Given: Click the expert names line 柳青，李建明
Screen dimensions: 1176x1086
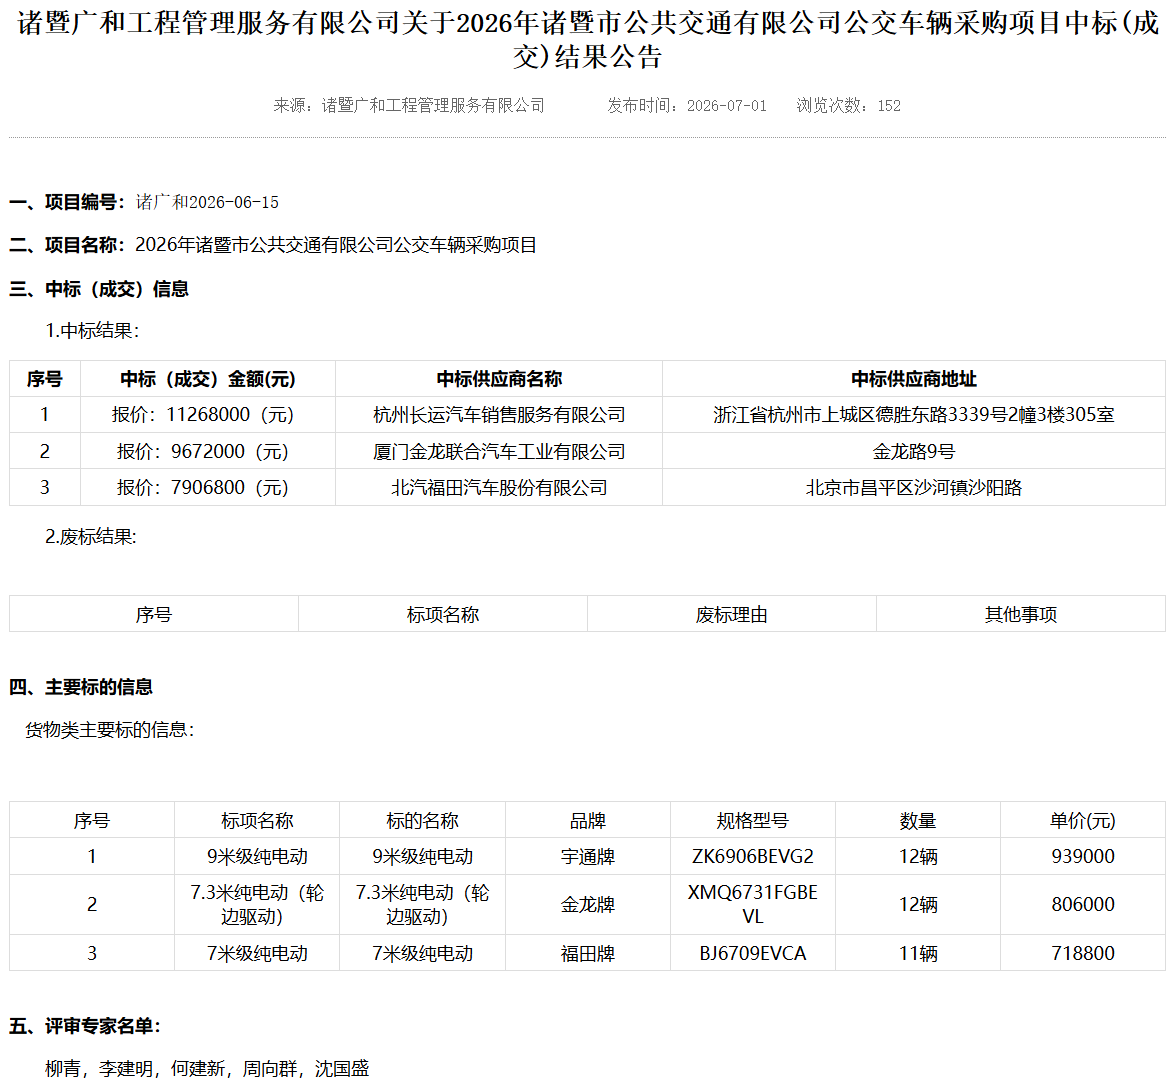Looking at the screenshot, I should (x=207, y=1069).
